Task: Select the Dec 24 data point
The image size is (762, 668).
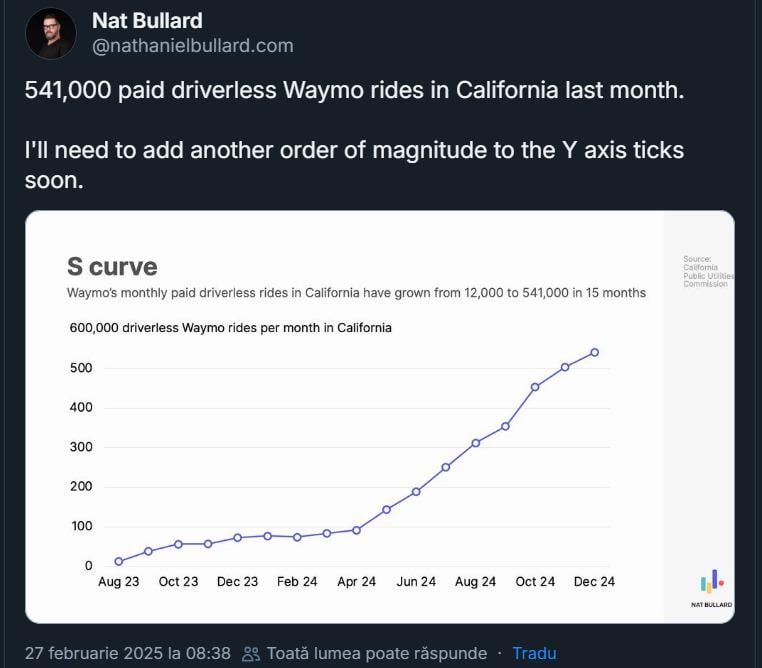Action: [594, 352]
